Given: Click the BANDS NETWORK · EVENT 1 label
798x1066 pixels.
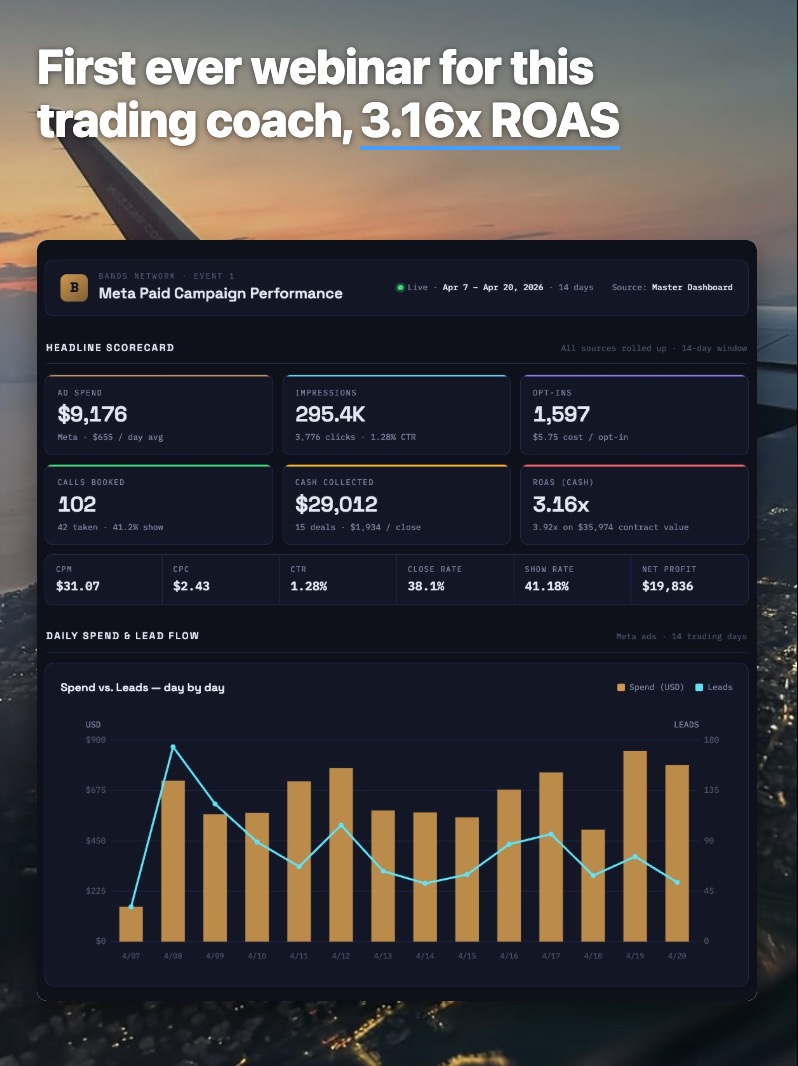Looking at the screenshot, I should (x=167, y=276).
